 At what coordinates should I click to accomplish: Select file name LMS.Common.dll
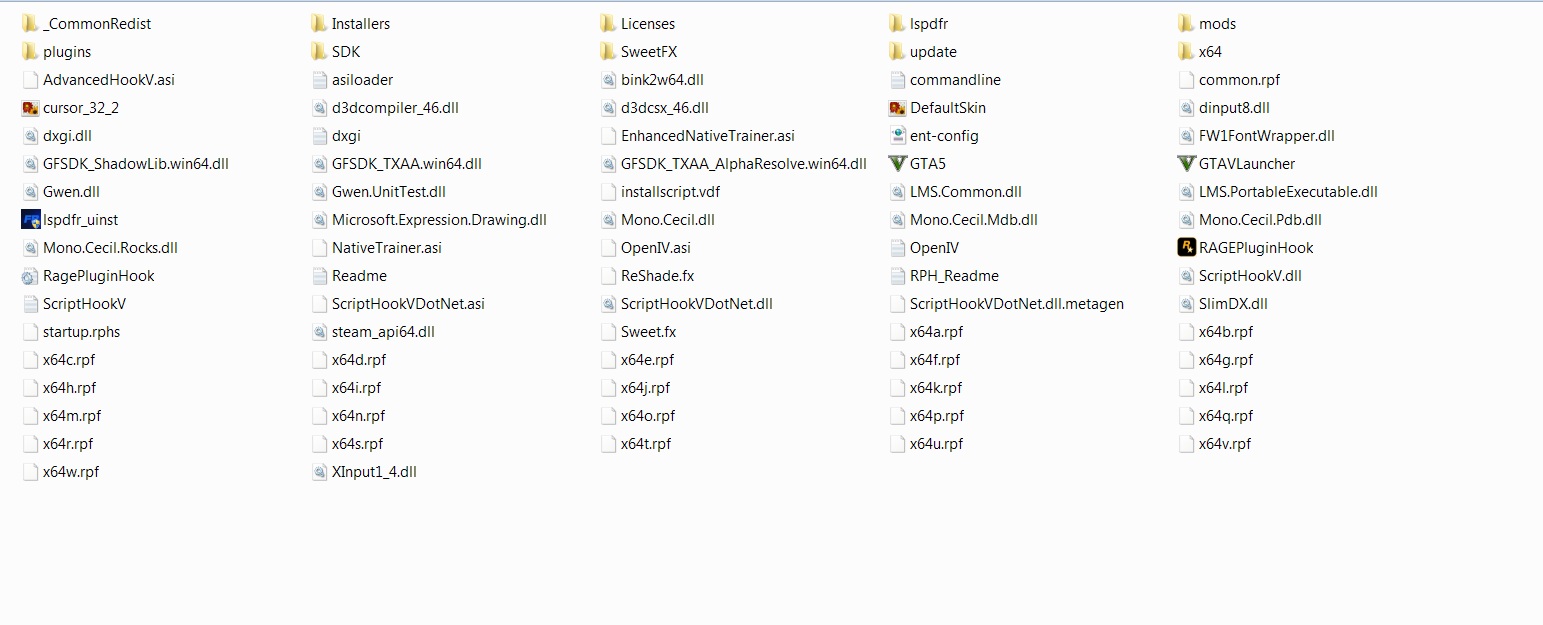pos(966,192)
